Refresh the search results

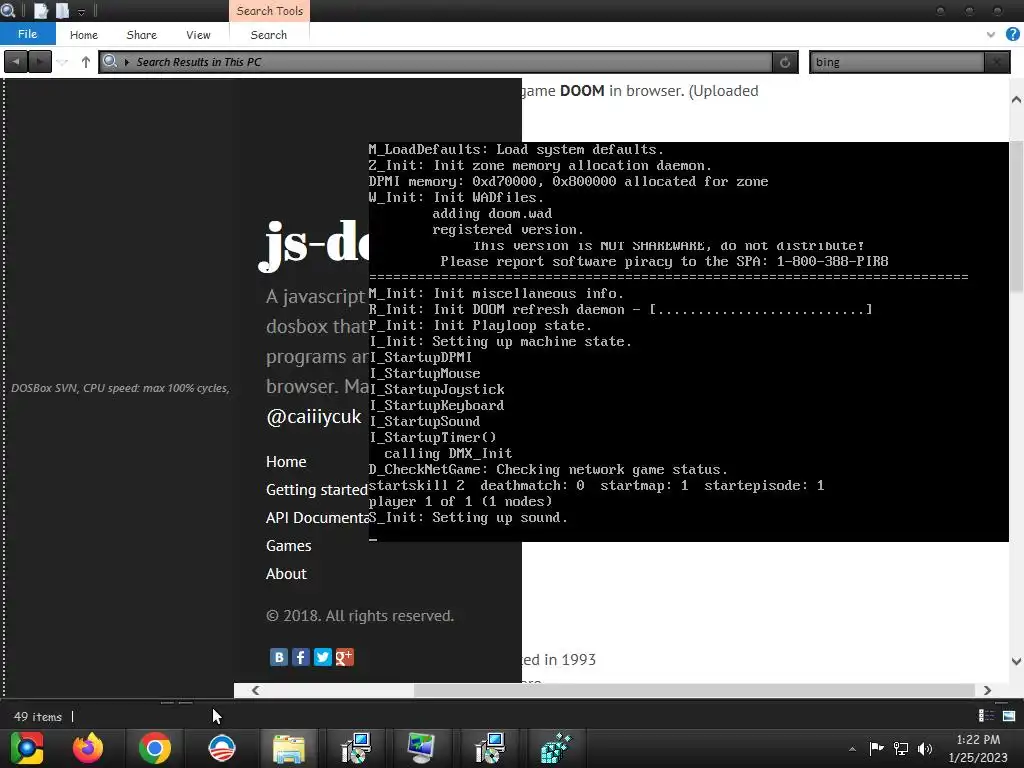[x=785, y=62]
